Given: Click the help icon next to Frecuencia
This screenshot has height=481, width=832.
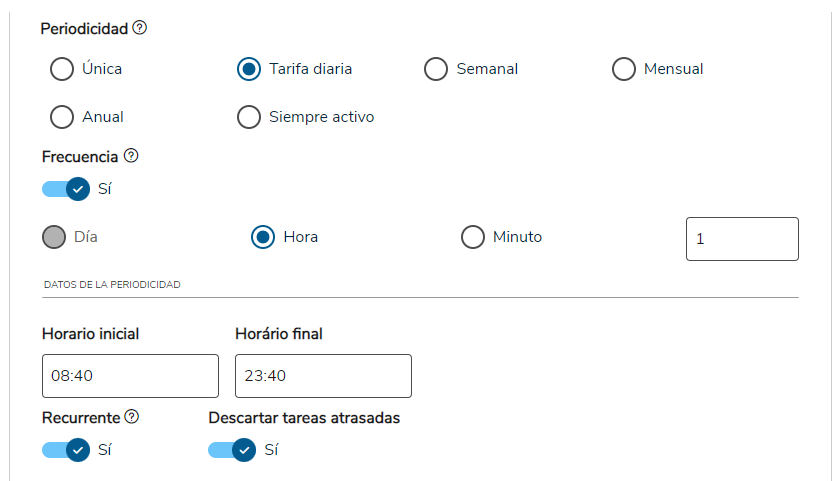Looking at the screenshot, I should (x=131, y=156).
